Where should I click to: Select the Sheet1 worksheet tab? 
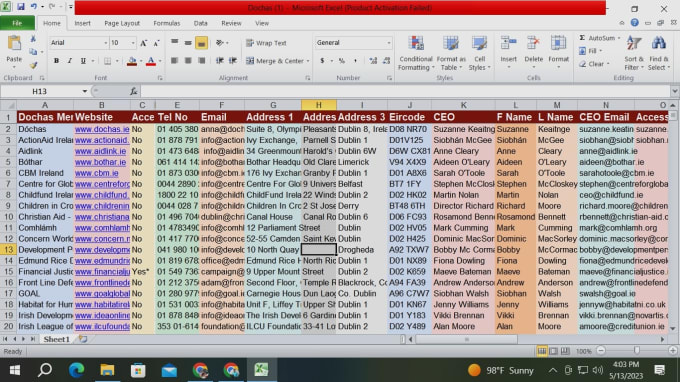[56, 339]
